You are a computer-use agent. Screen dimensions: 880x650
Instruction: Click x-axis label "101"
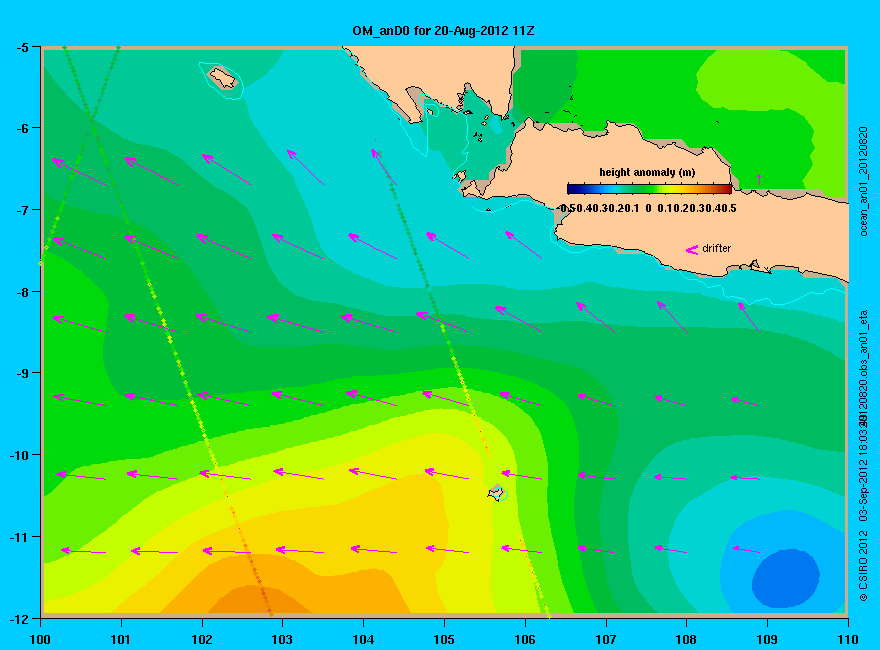[x=121, y=639]
